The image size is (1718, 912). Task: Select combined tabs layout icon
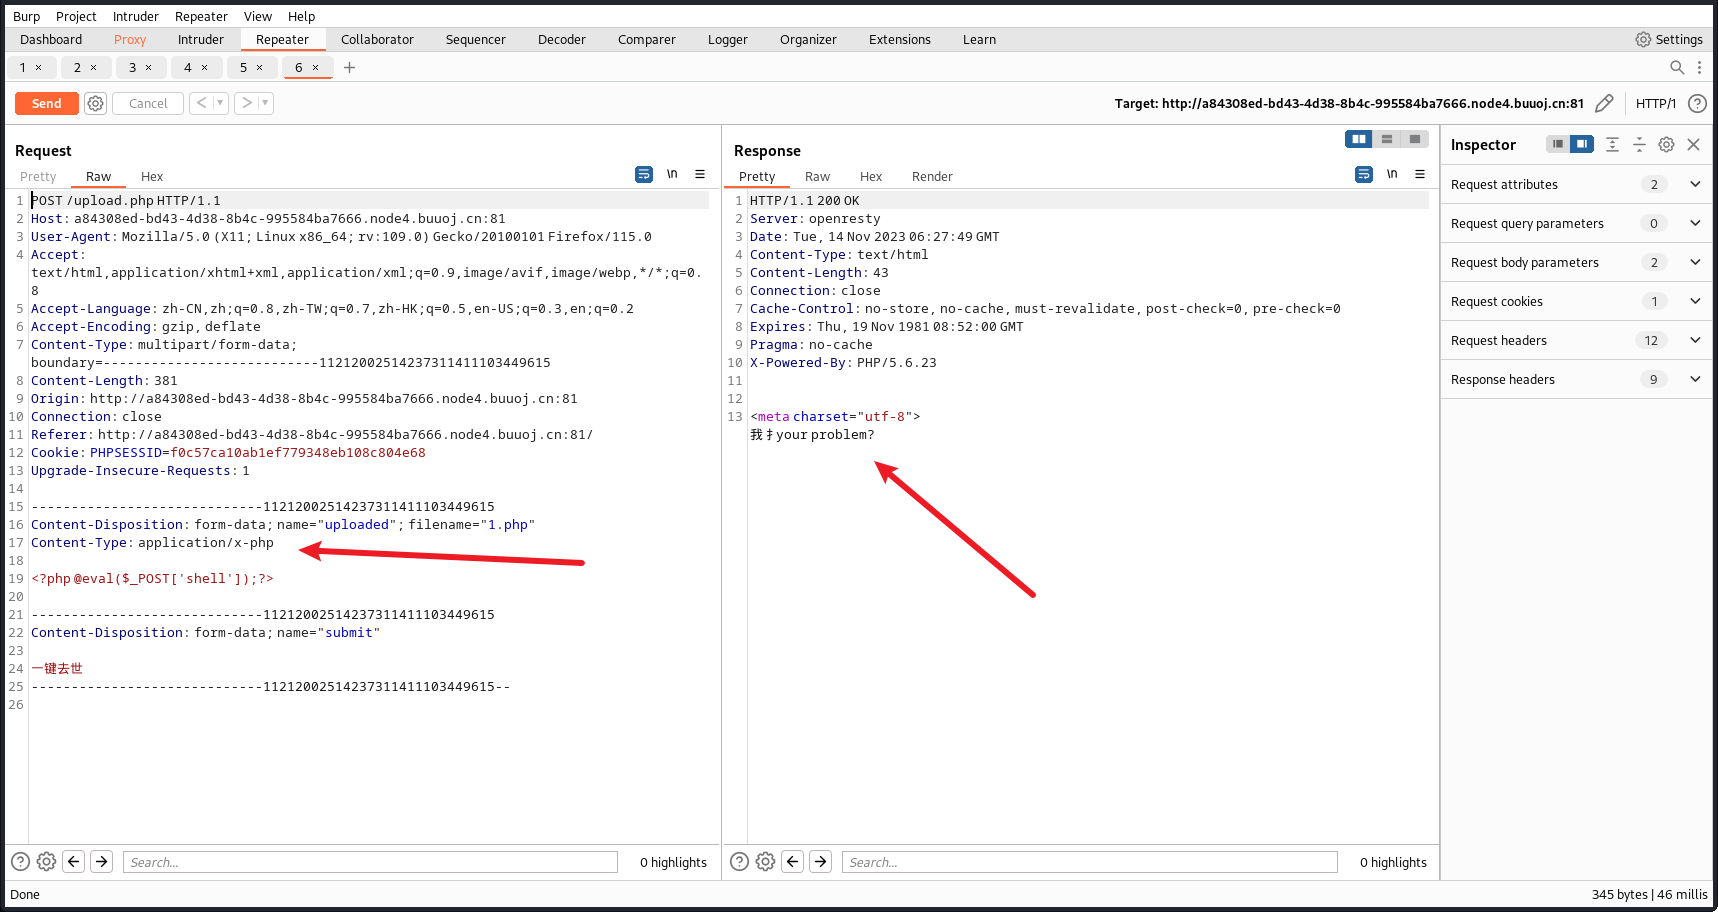tap(1415, 139)
